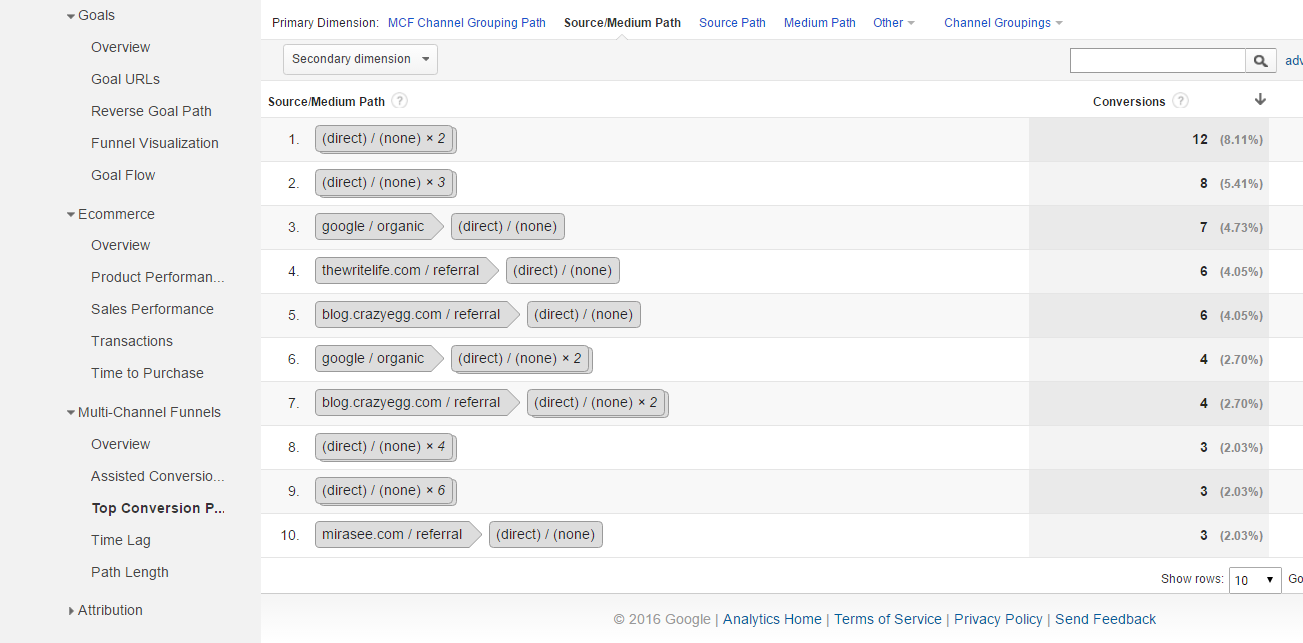This screenshot has width=1303, height=643.
Task: Select the Source Path dimension
Action: point(732,23)
